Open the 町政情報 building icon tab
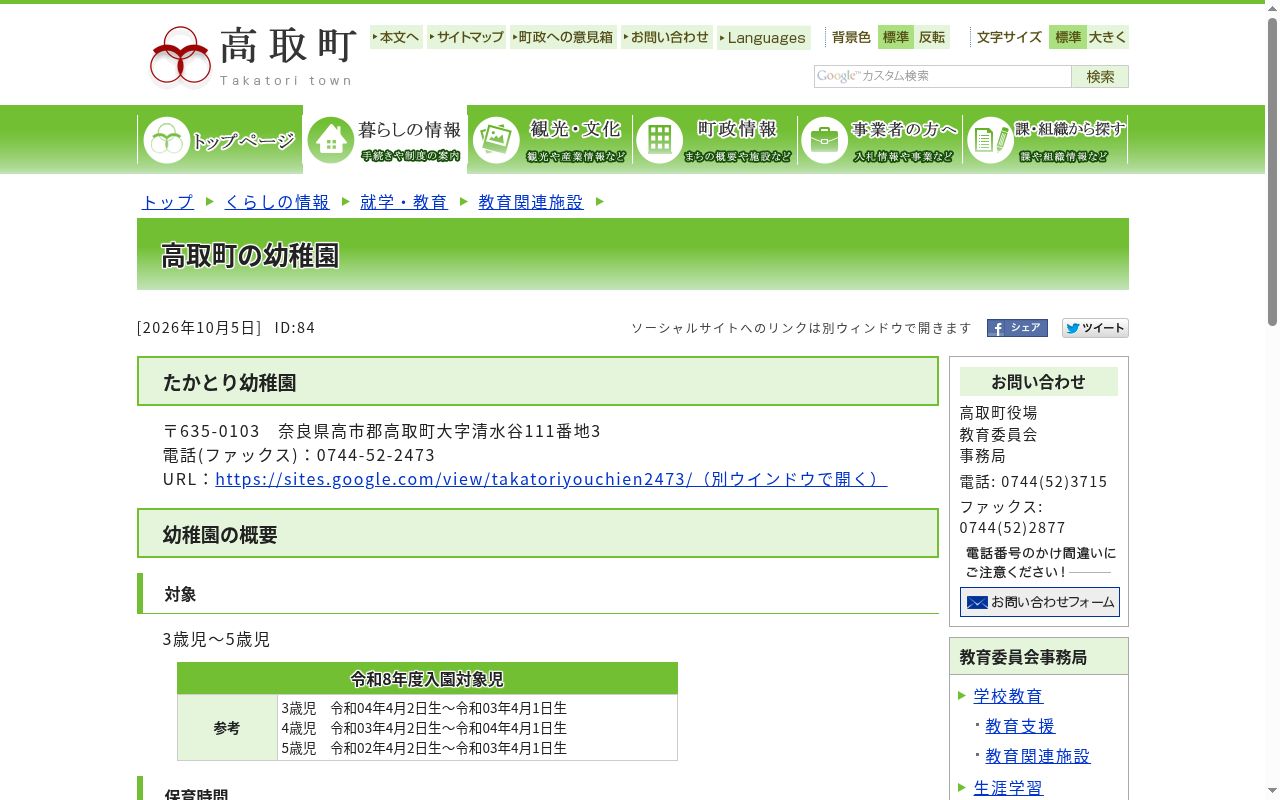 click(715, 140)
